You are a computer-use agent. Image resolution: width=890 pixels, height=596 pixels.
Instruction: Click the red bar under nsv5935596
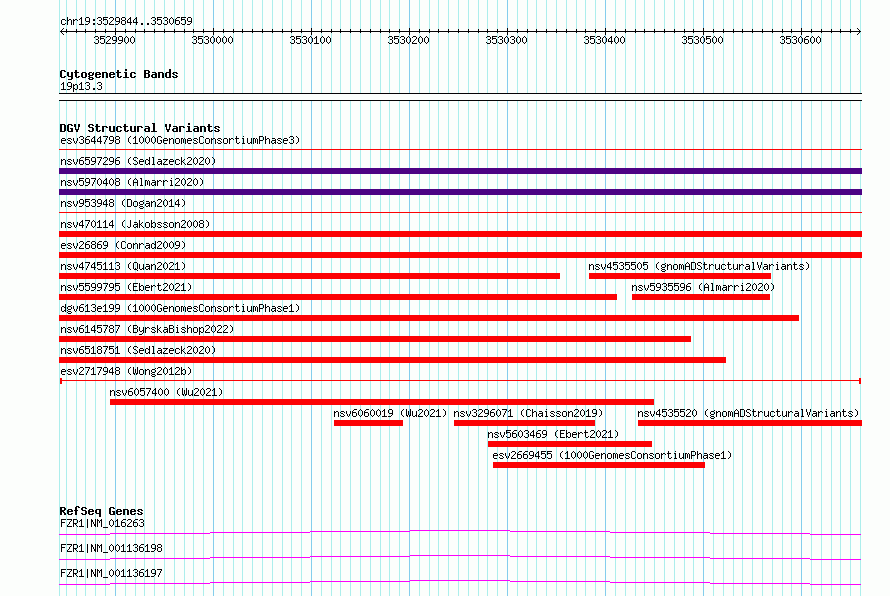[701, 297]
